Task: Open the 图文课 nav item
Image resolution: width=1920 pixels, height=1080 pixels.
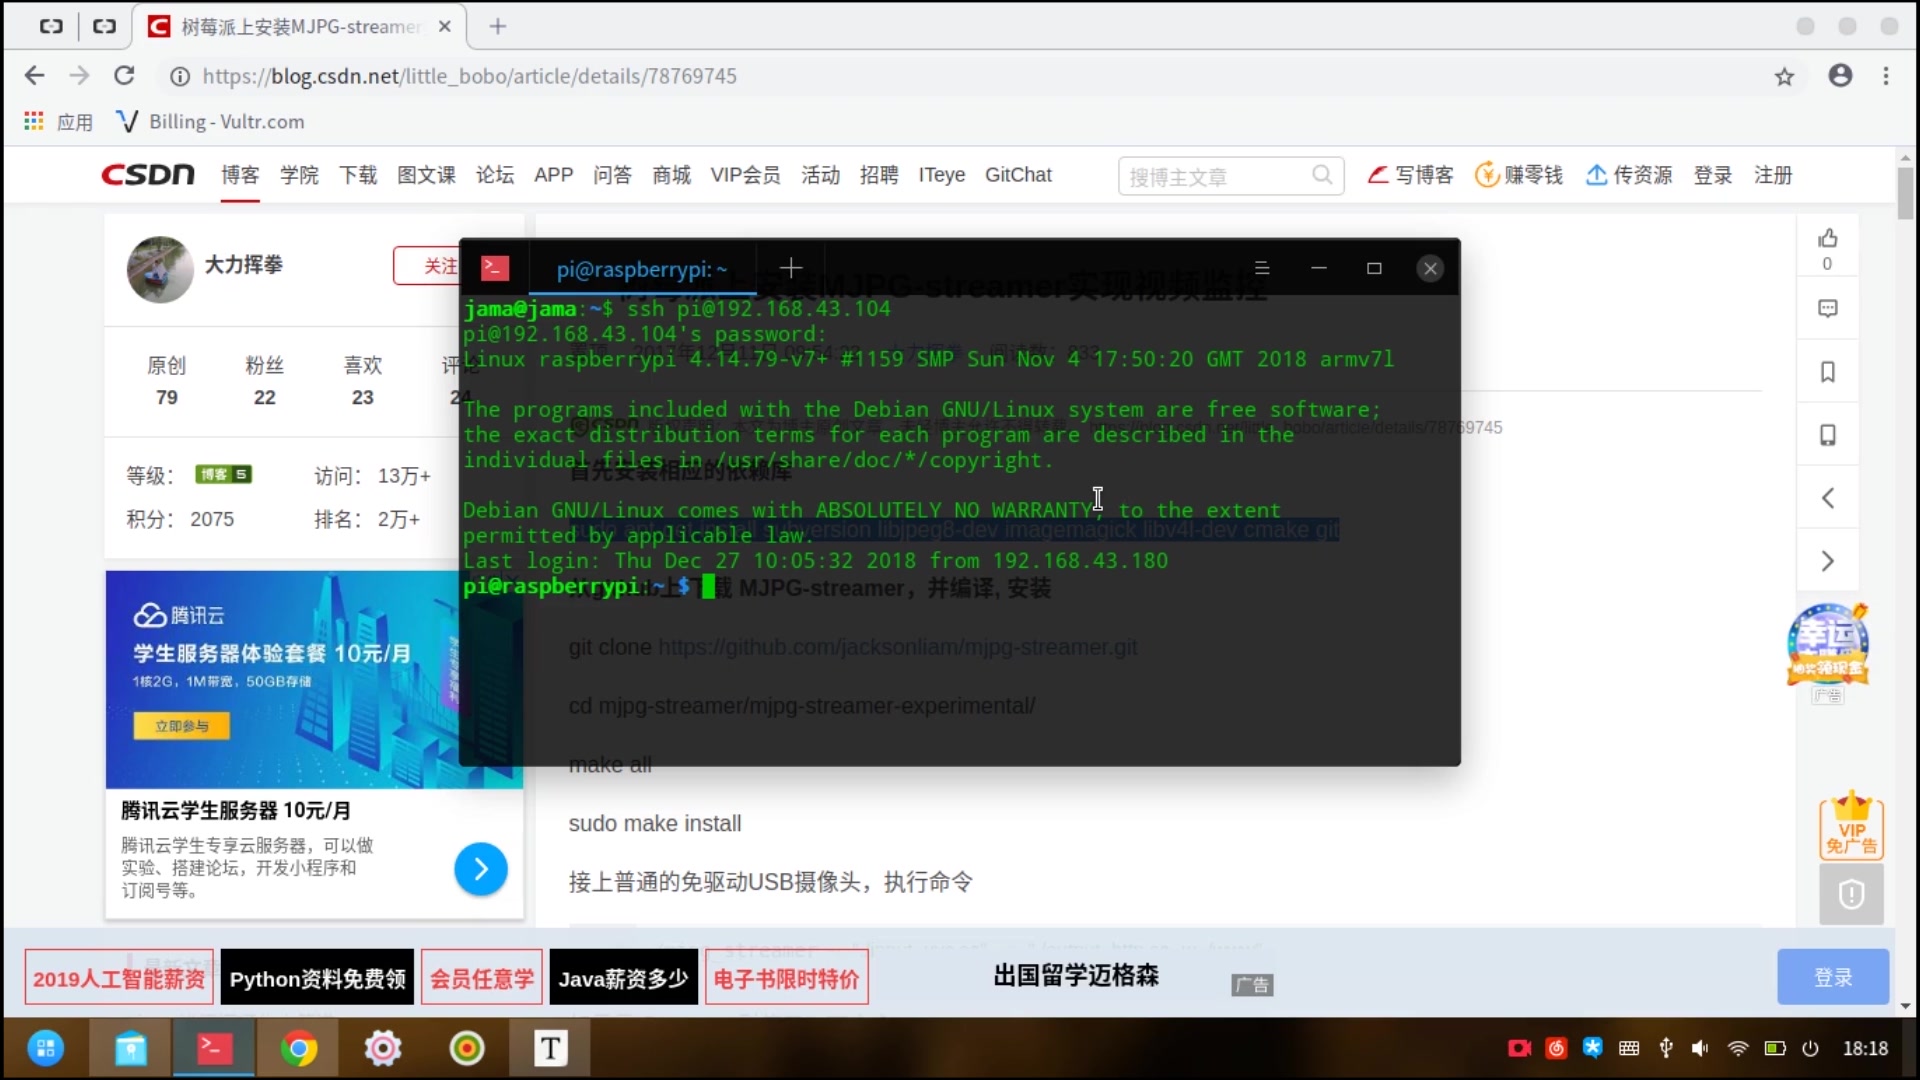Action: coord(426,175)
